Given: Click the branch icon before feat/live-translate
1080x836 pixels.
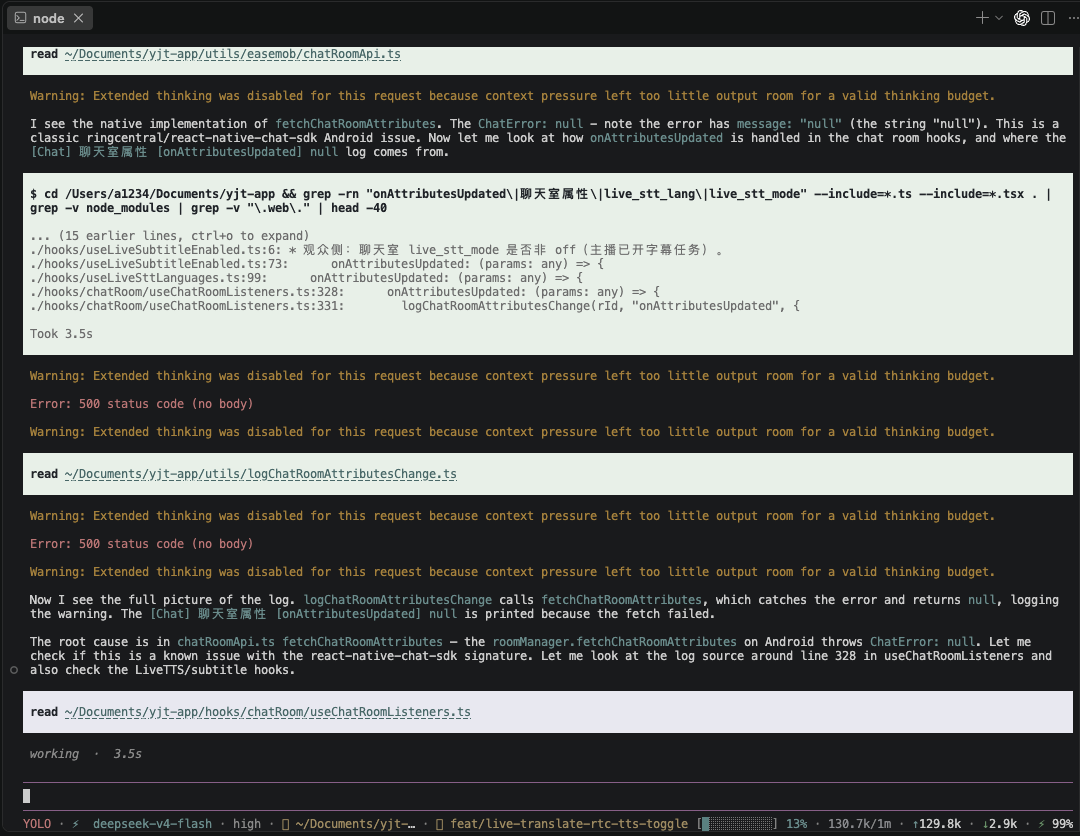Looking at the screenshot, I should [439, 824].
